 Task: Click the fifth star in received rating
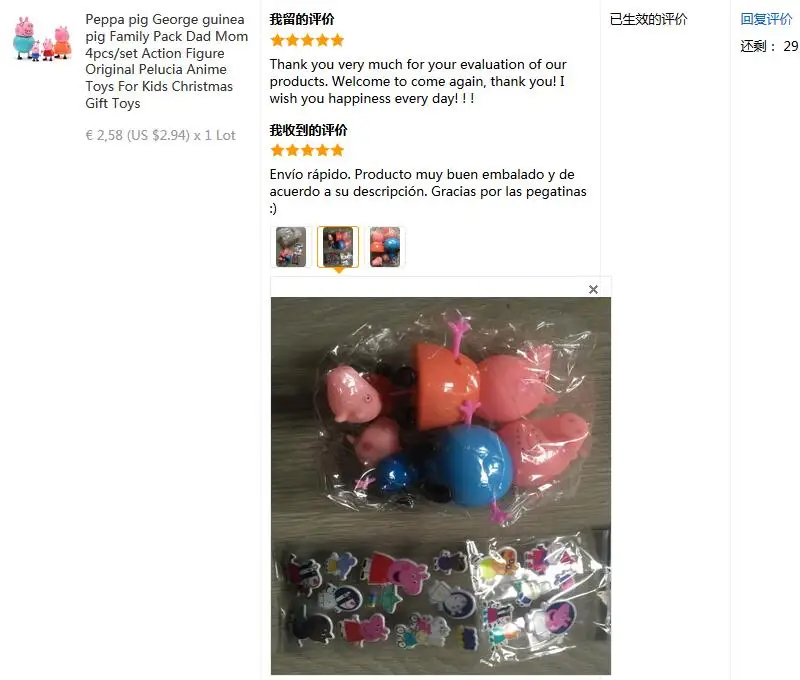[337, 150]
